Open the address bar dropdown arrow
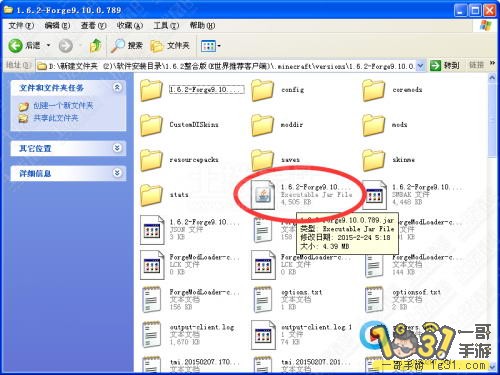Screen dimensions: 500x375 [x=421, y=66]
